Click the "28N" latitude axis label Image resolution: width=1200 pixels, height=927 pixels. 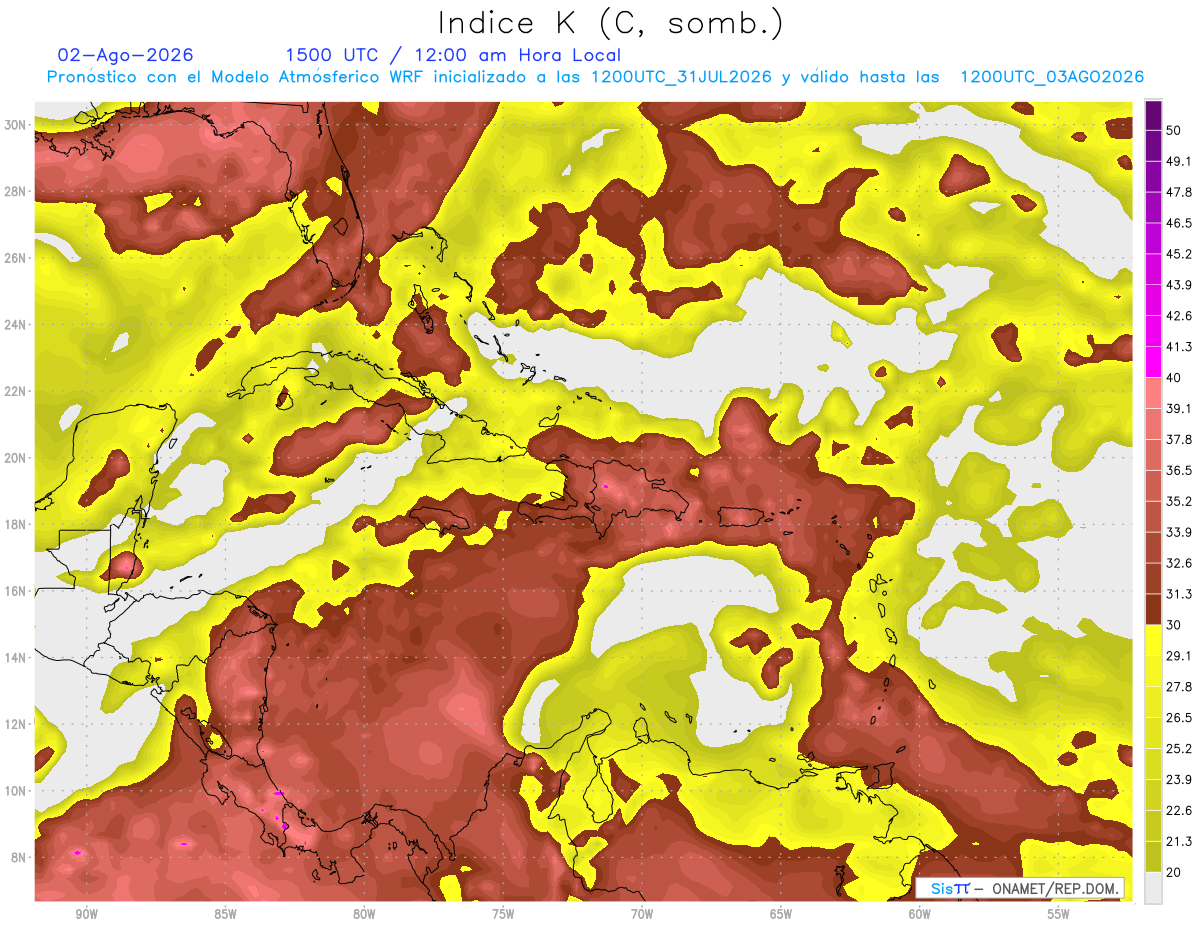[16, 191]
